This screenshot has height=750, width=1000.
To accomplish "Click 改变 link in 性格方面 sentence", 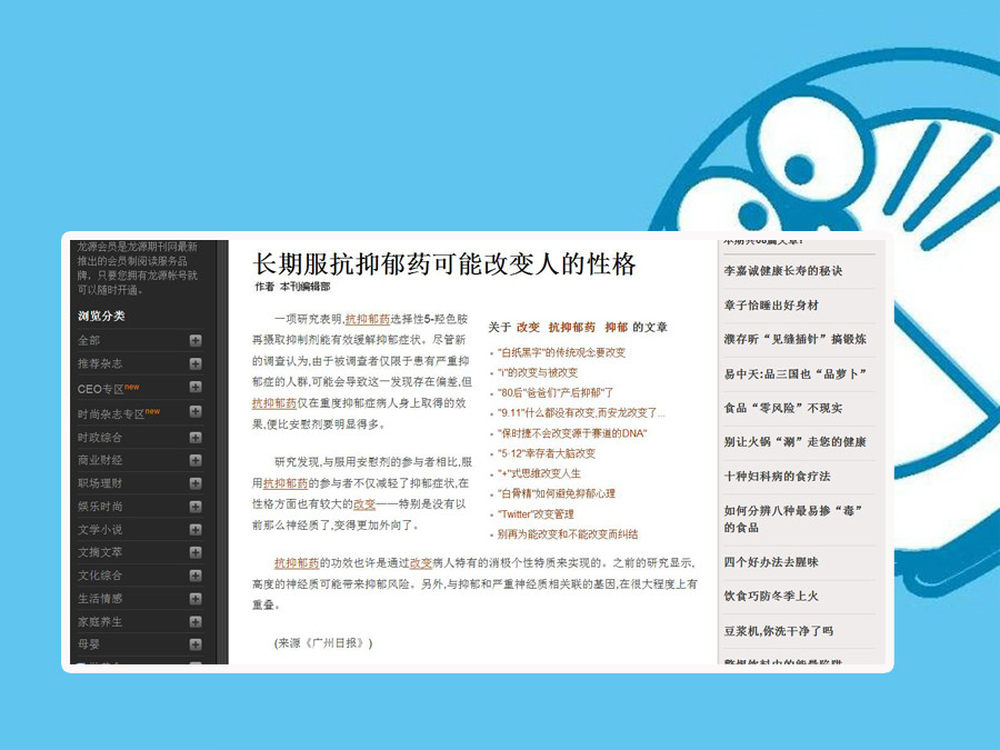I will (x=364, y=504).
